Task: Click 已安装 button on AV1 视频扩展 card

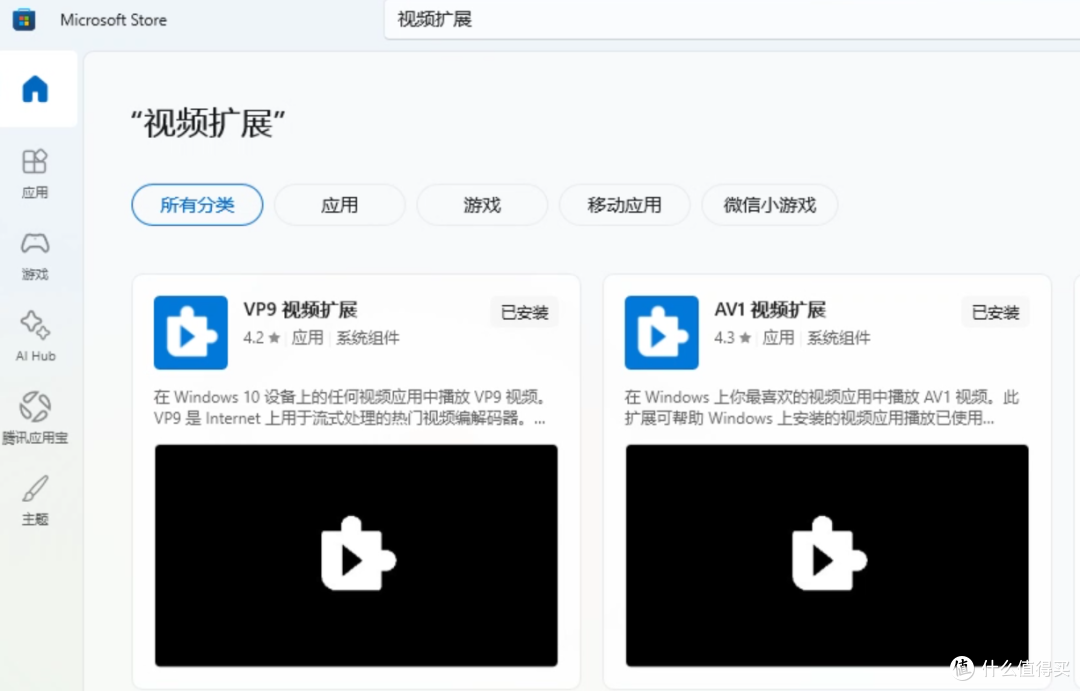Action: pos(995,312)
